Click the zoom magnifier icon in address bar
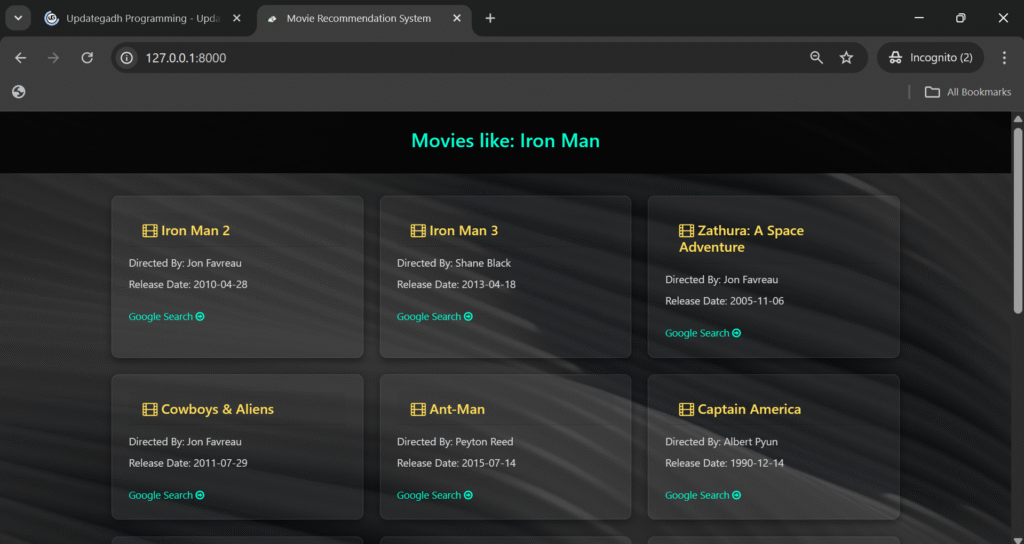 coord(816,58)
